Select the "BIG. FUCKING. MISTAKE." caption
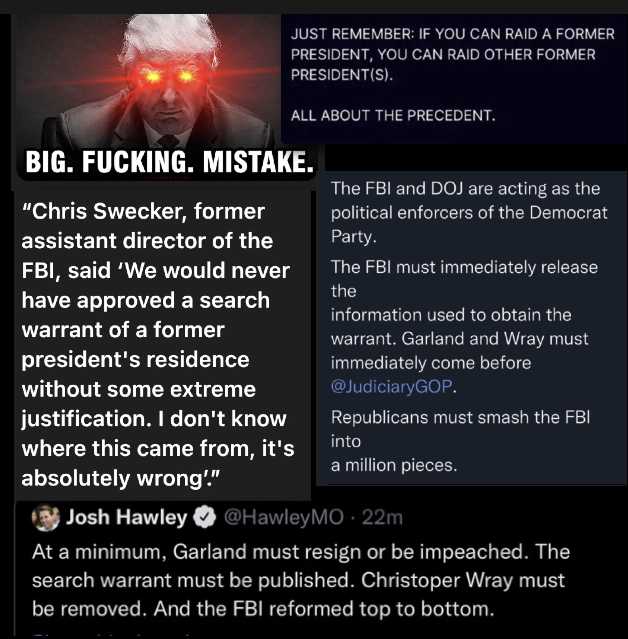Viewport: 628px width, 639px height. [170, 162]
